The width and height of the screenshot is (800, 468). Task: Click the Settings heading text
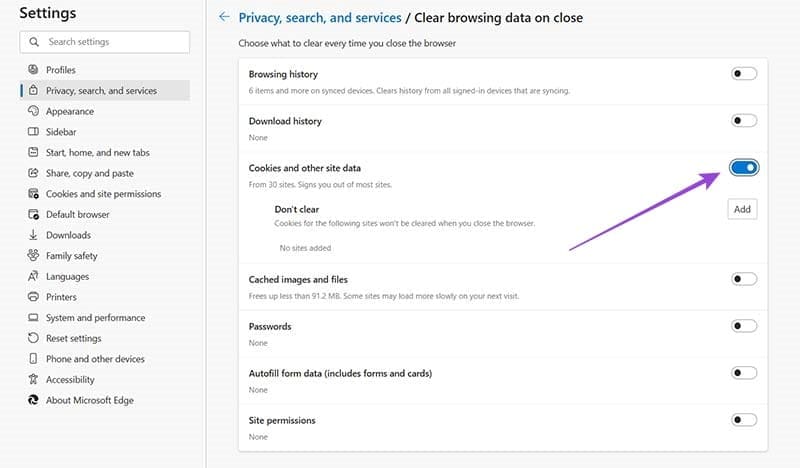click(48, 13)
